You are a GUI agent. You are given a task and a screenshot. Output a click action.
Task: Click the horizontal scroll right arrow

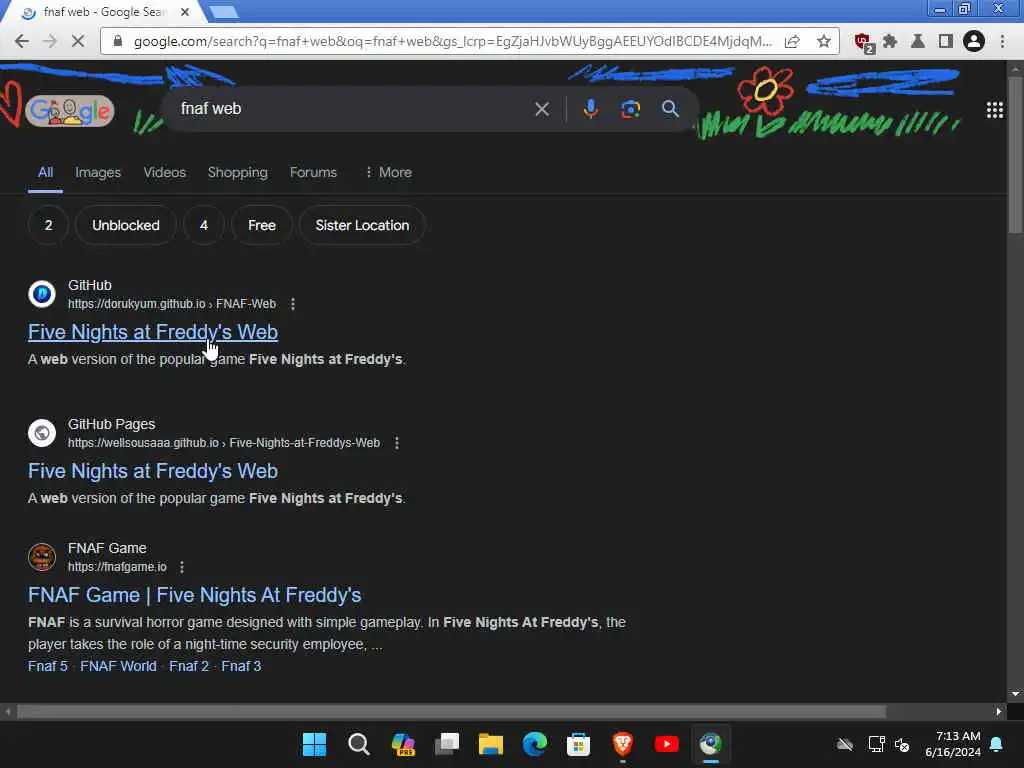click(999, 712)
